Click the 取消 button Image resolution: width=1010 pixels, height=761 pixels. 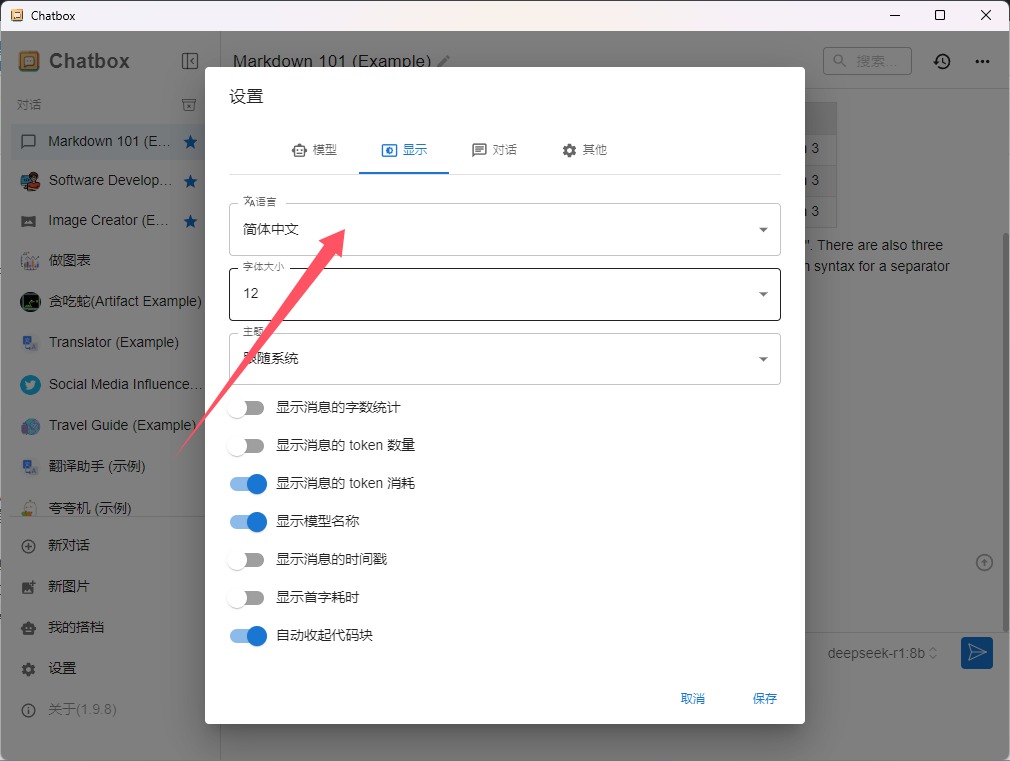click(x=692, y=698)
